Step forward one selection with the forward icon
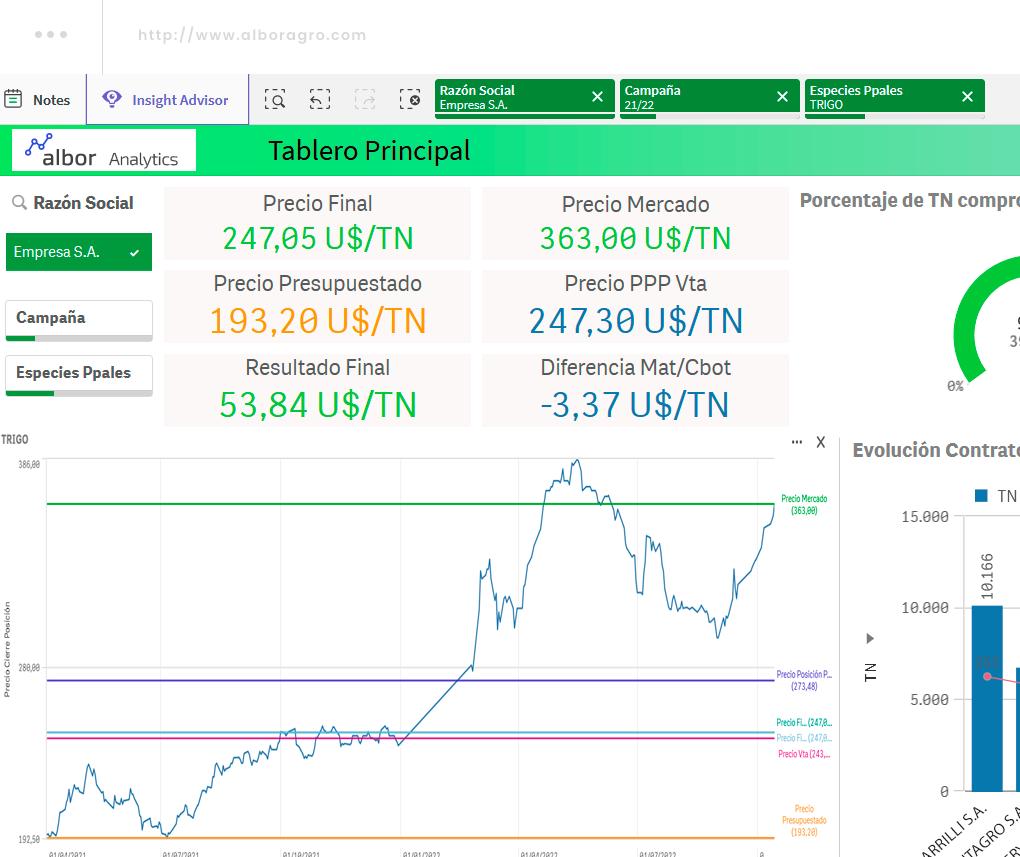 (x=365, y=100)
